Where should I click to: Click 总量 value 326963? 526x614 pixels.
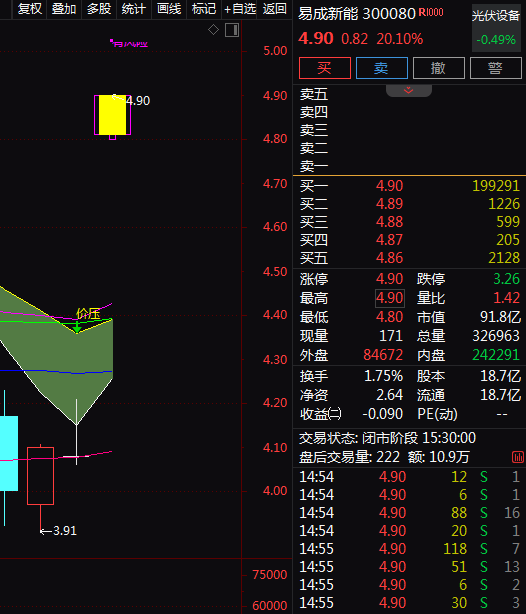(x=496, y=336)
